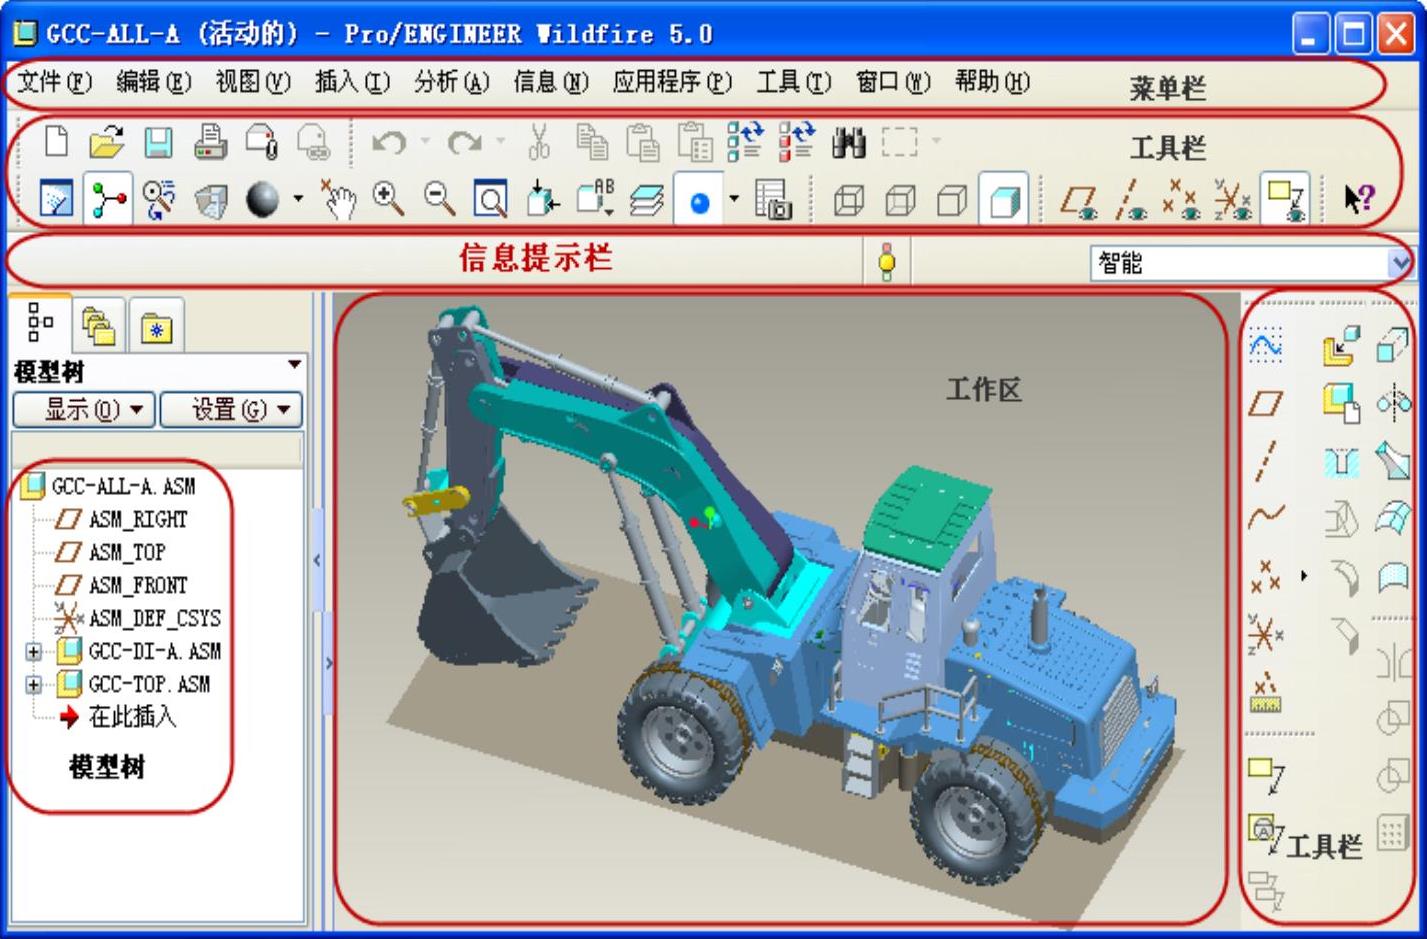The height and width of the screenshot is (939, 1427).
Task: Create a datum curve from the right toolbar
Action: [x=1266, y=516]
